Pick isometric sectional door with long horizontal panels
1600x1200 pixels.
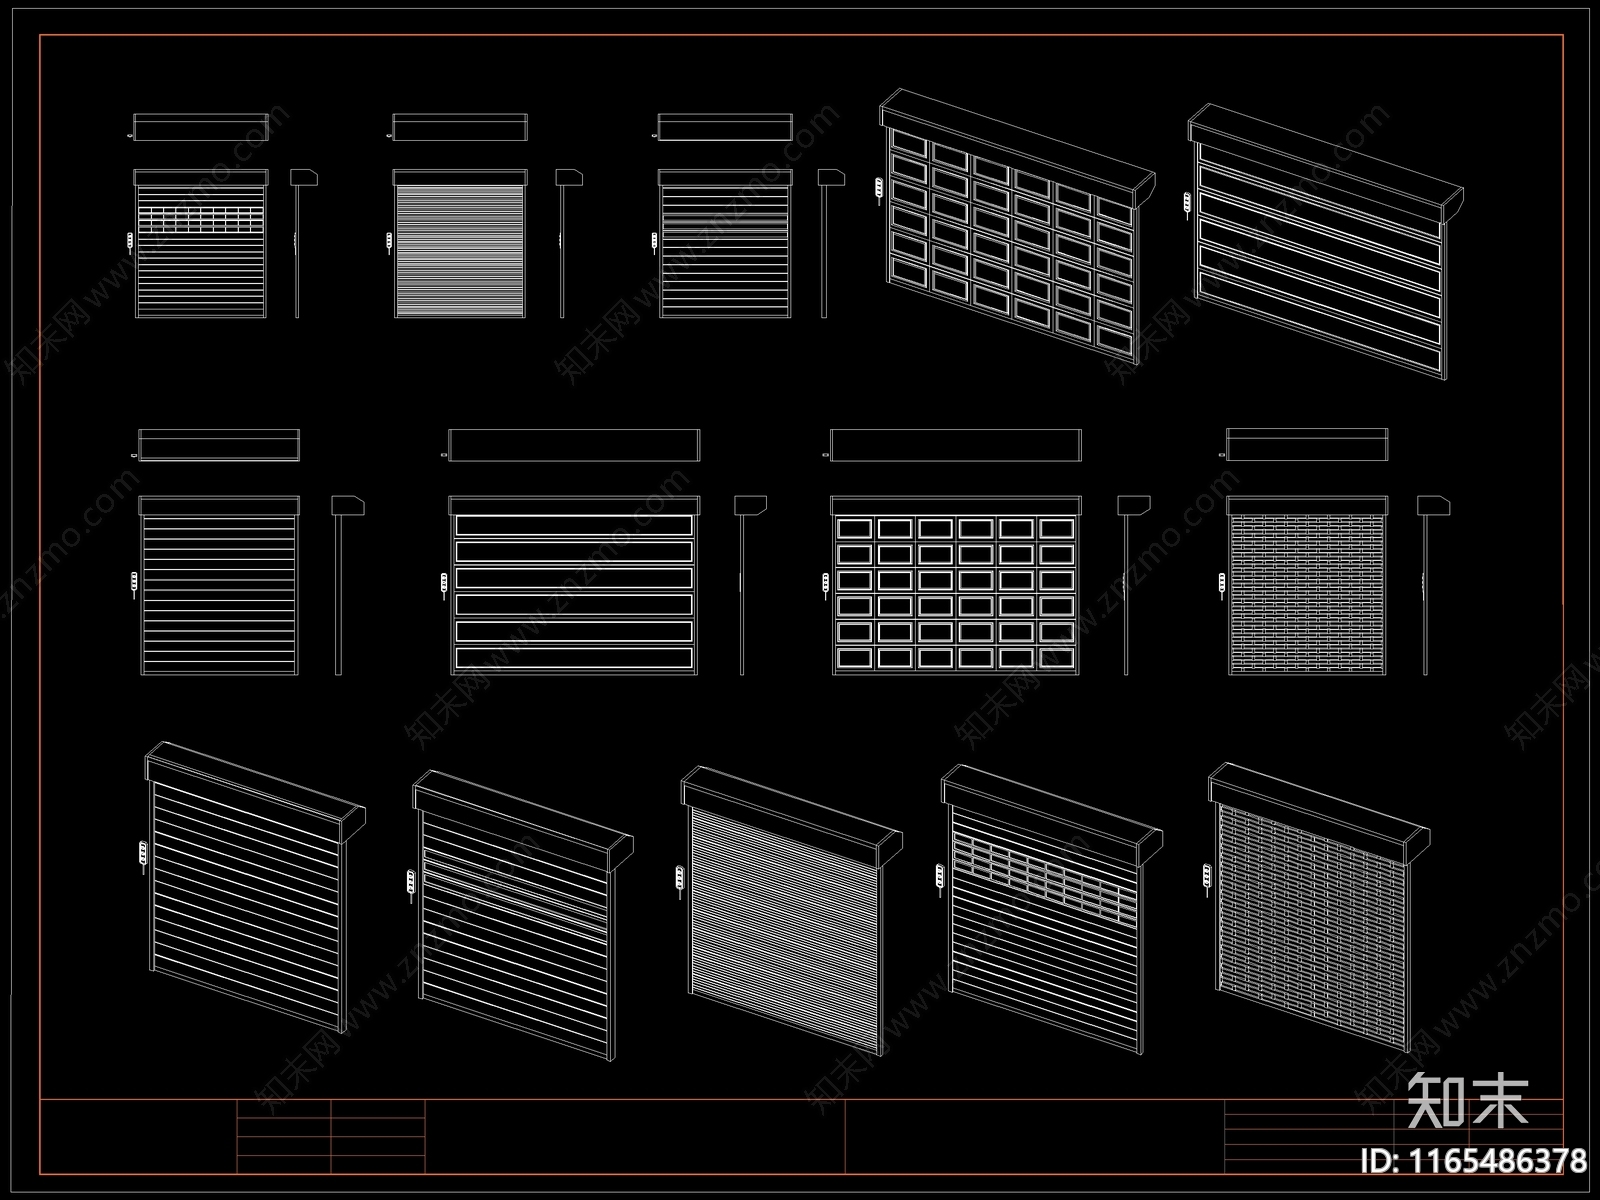coord(1326,241)
